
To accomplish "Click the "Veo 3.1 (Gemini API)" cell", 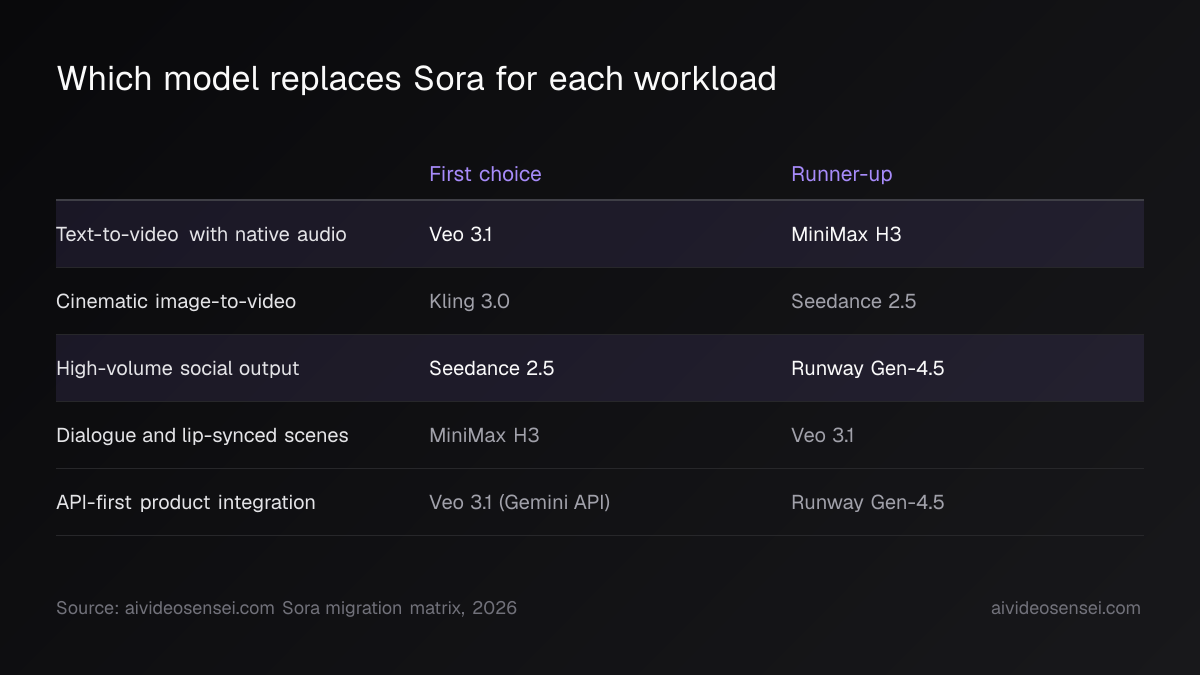I will click(x=519, y=502).
